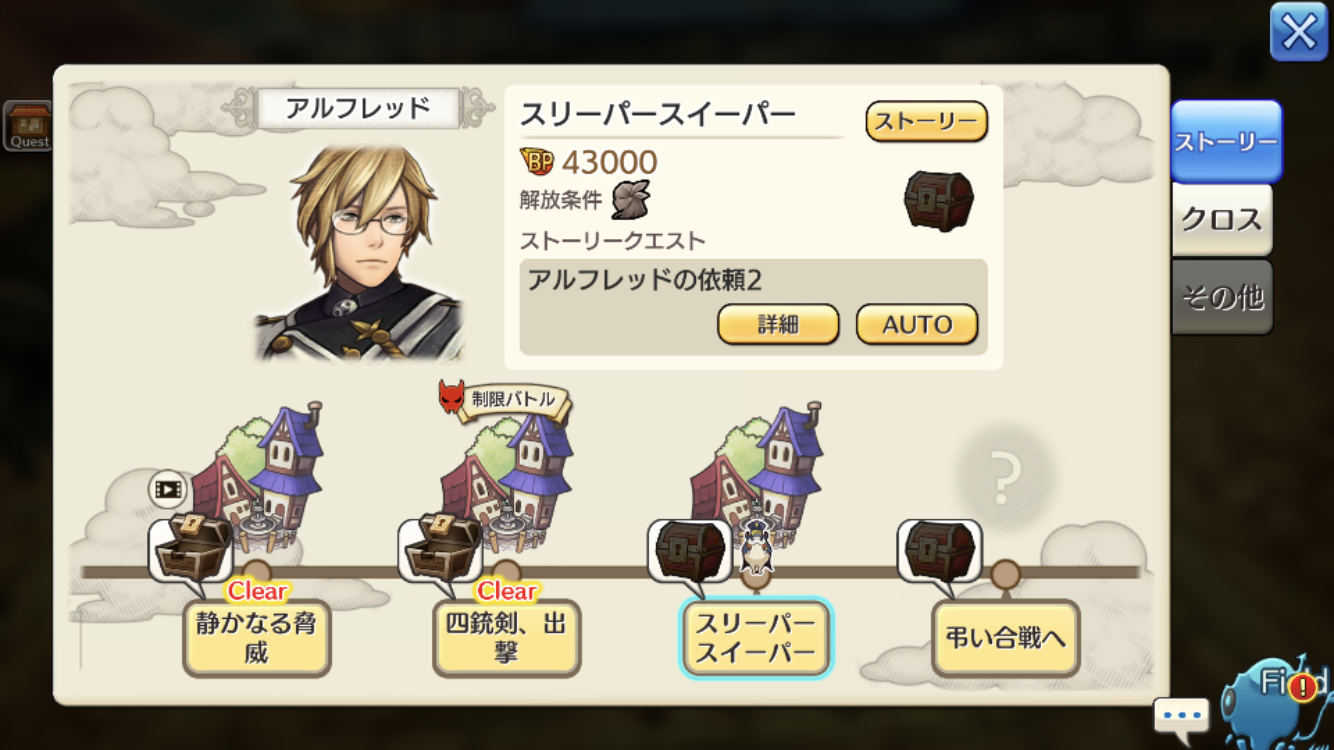The width and height of the screenshot is (1334, 750).
Task: Tap the closed chest above スリーパースイーパー
Action: pos(689,549)
